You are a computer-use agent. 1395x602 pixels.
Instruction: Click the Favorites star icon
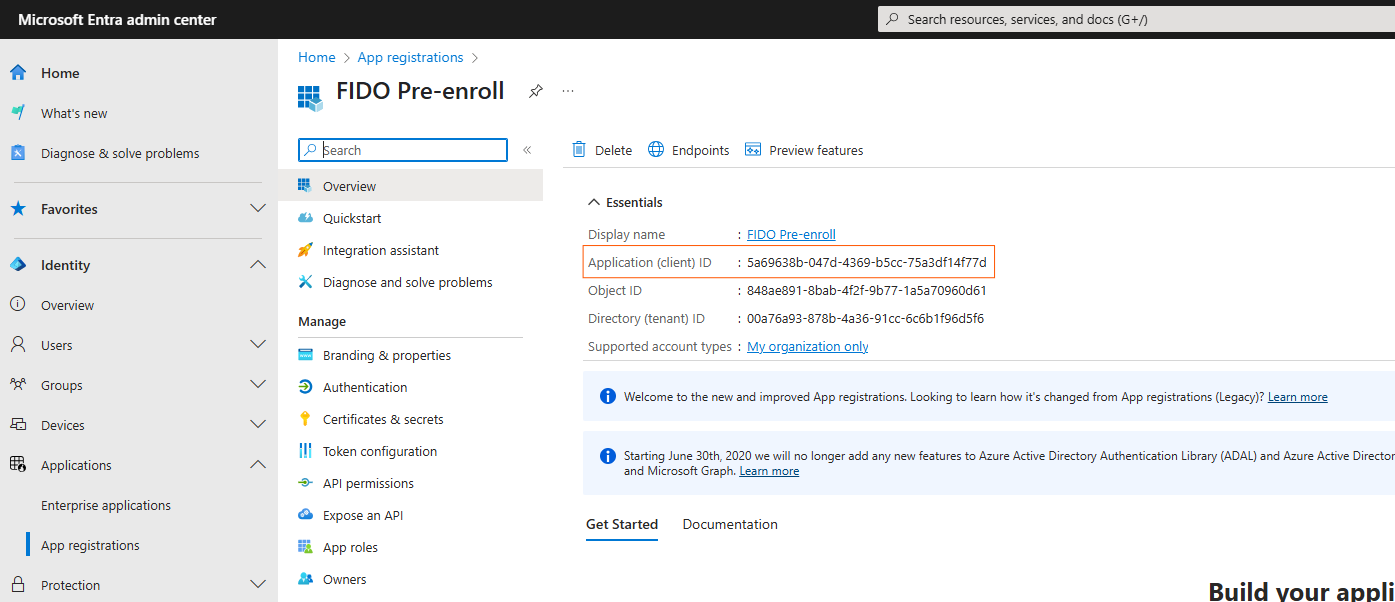click(17, 209)
